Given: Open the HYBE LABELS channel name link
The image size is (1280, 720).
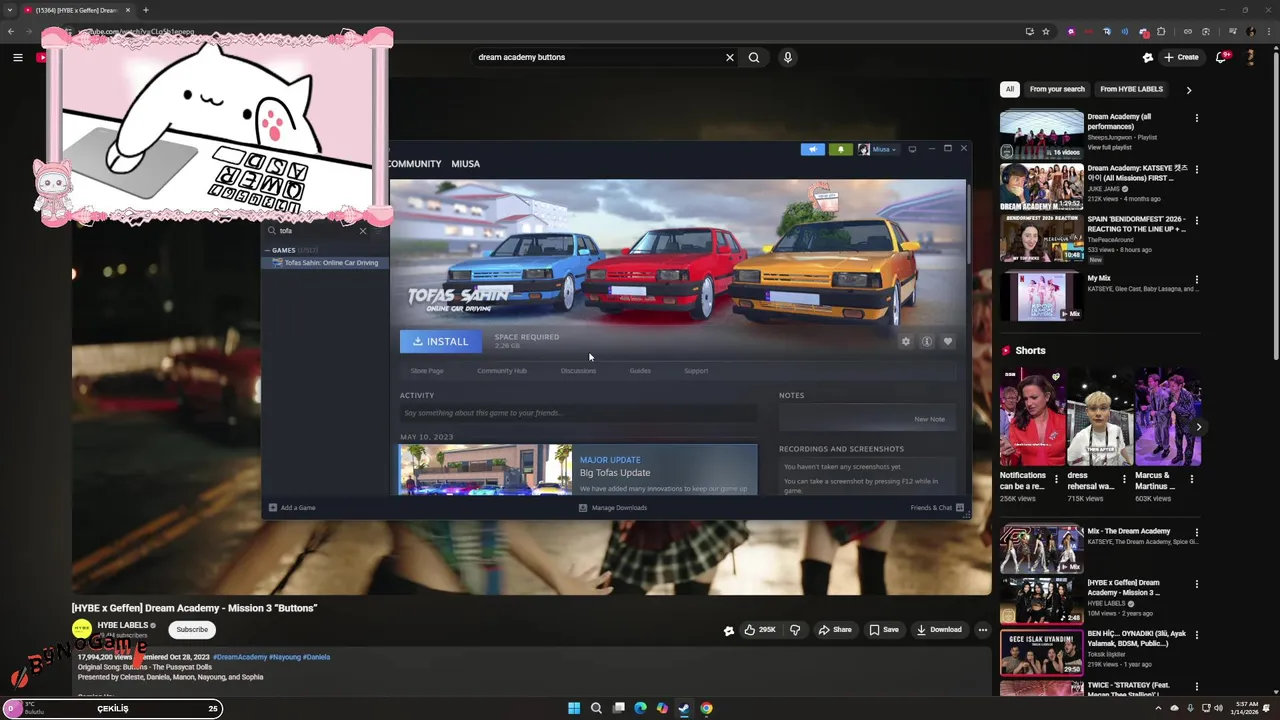Looking at the screenshot, I should click(x=123, y=625).
